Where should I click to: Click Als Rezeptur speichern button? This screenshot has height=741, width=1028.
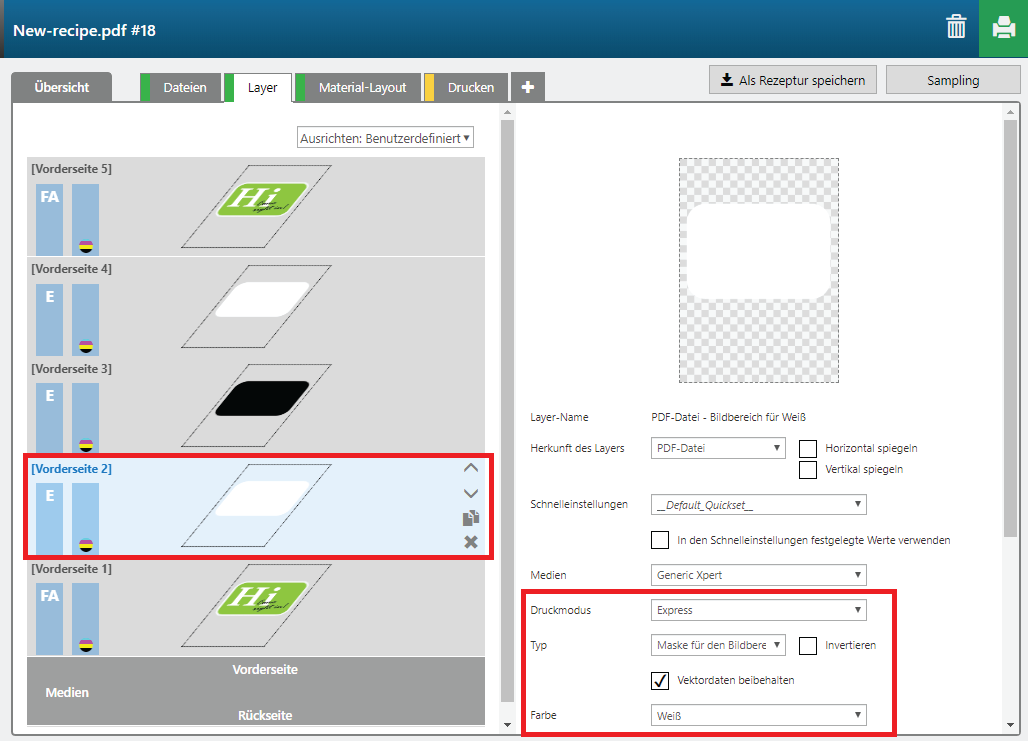pyautogui.click(x=792, y=80)
